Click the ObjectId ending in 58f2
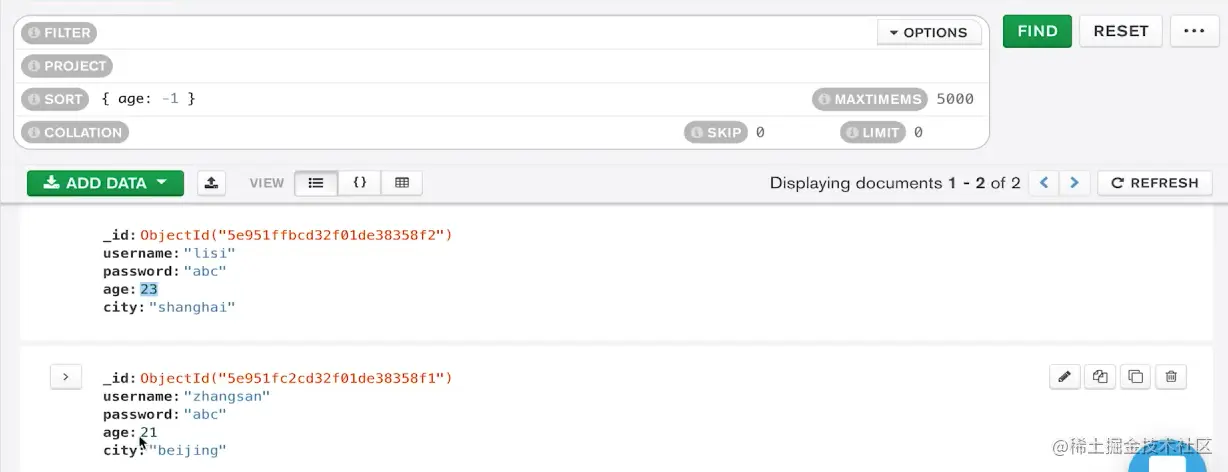 296,235
